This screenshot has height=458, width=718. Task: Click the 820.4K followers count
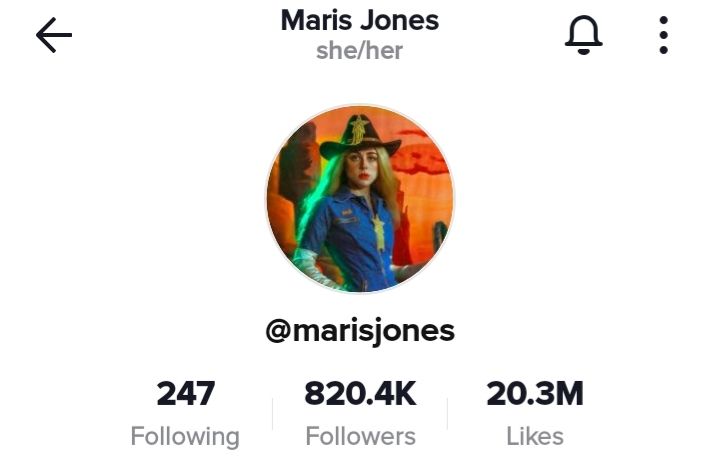click(x=360, y=393)
